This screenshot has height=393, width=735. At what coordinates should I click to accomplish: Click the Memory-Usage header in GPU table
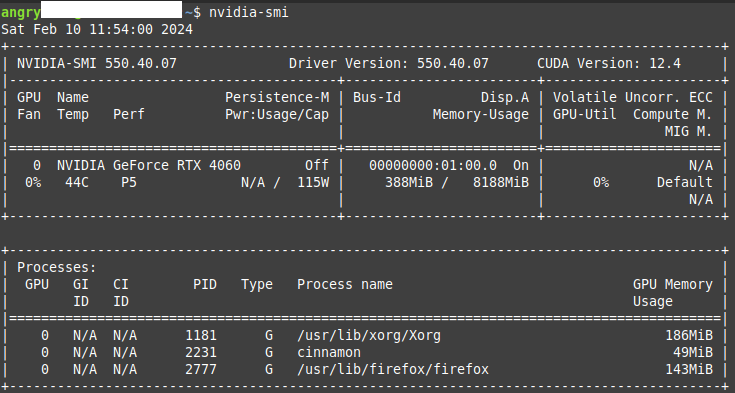pyautogui.click(x=480, y=114)
